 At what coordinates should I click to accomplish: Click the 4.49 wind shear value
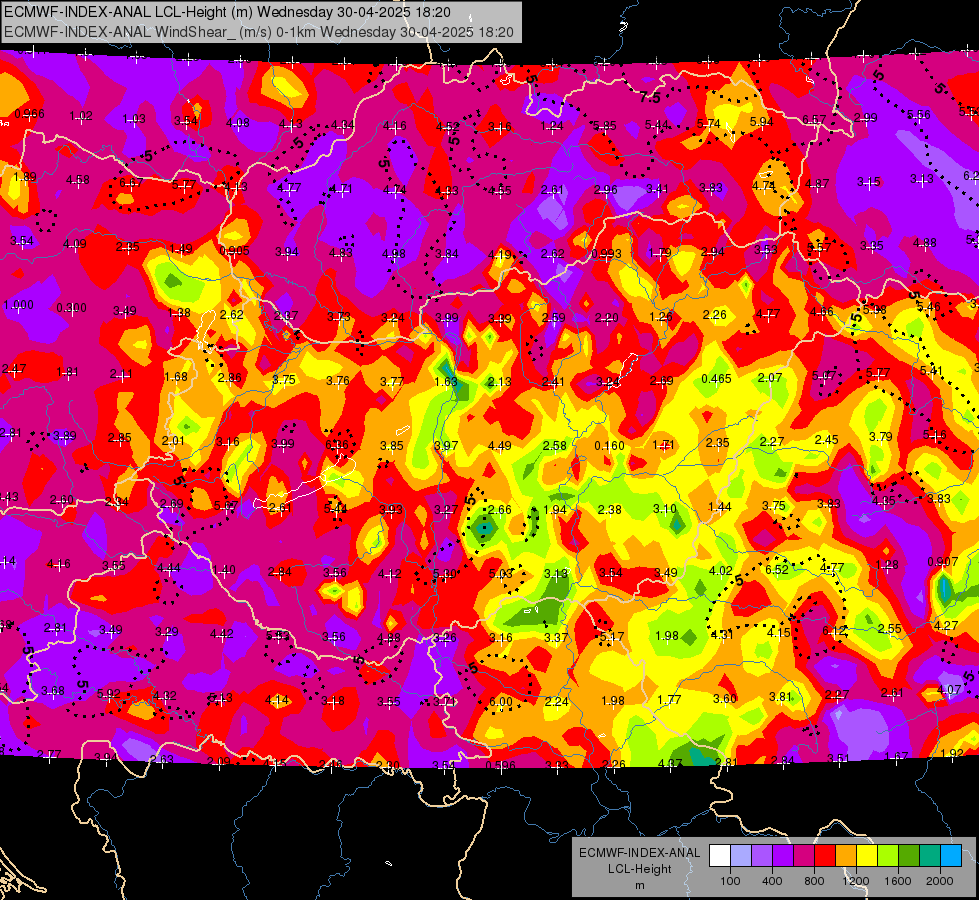click(x=499, y=445)
